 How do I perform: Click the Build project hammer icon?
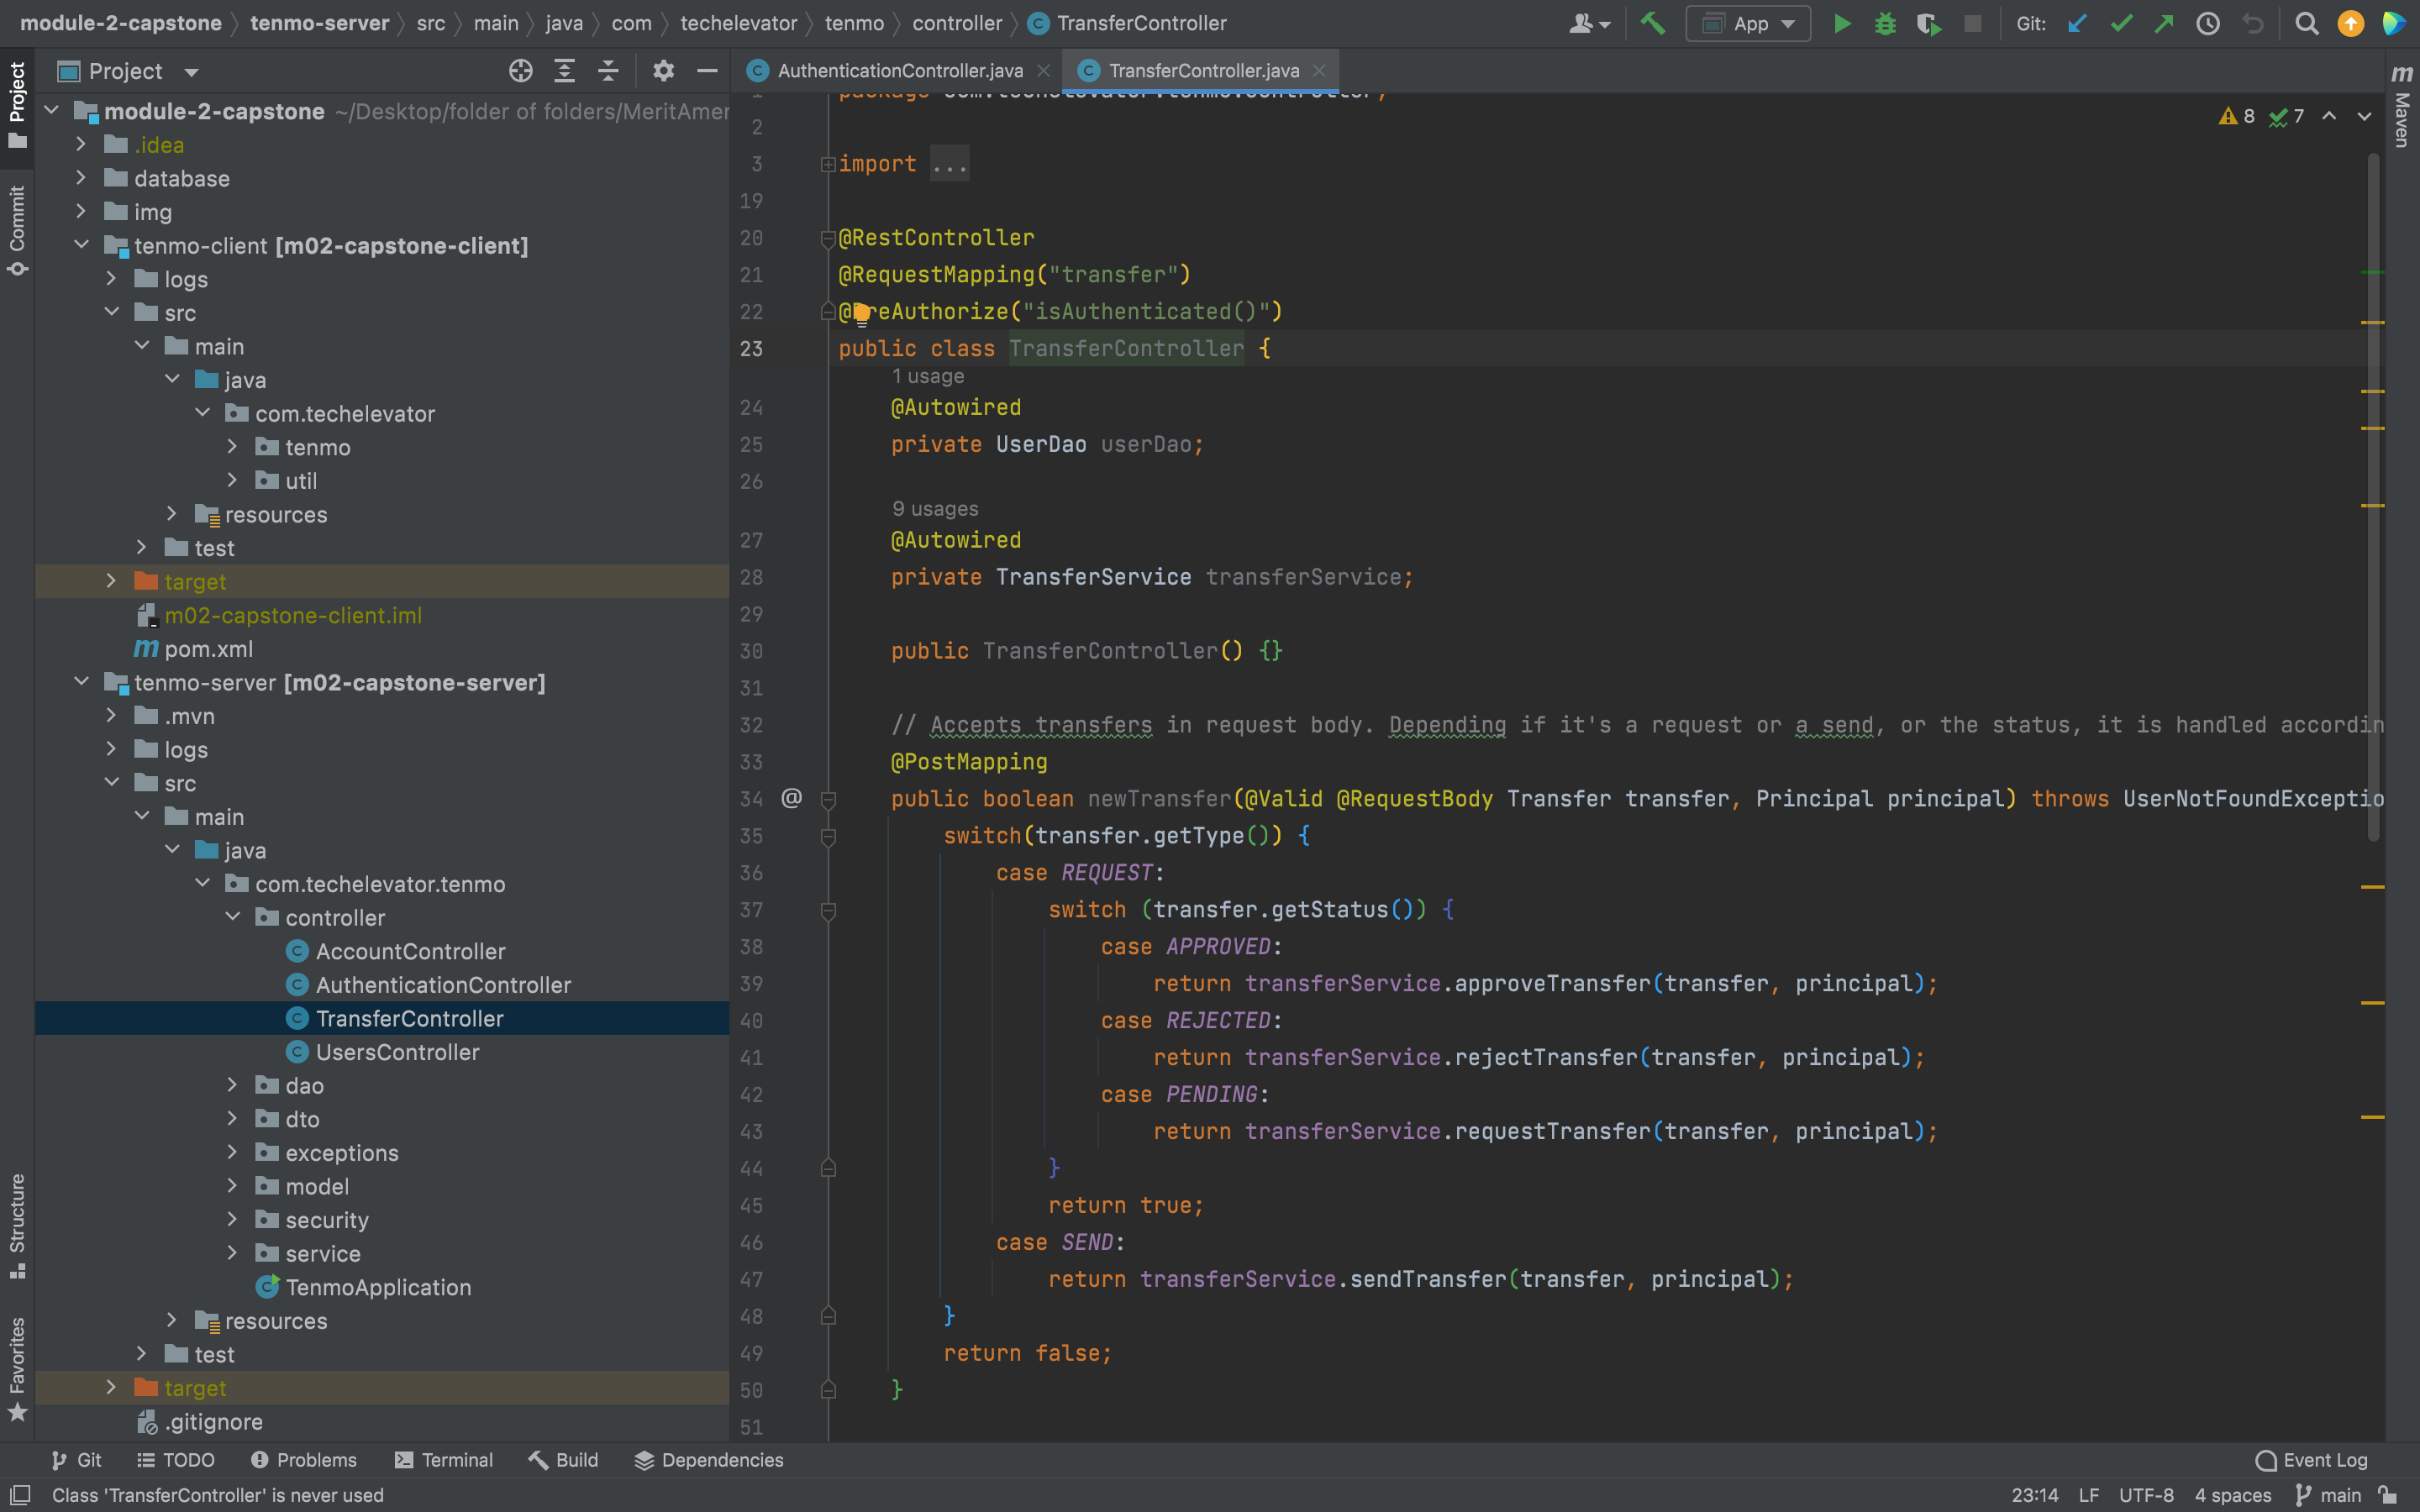[1653, 23]
